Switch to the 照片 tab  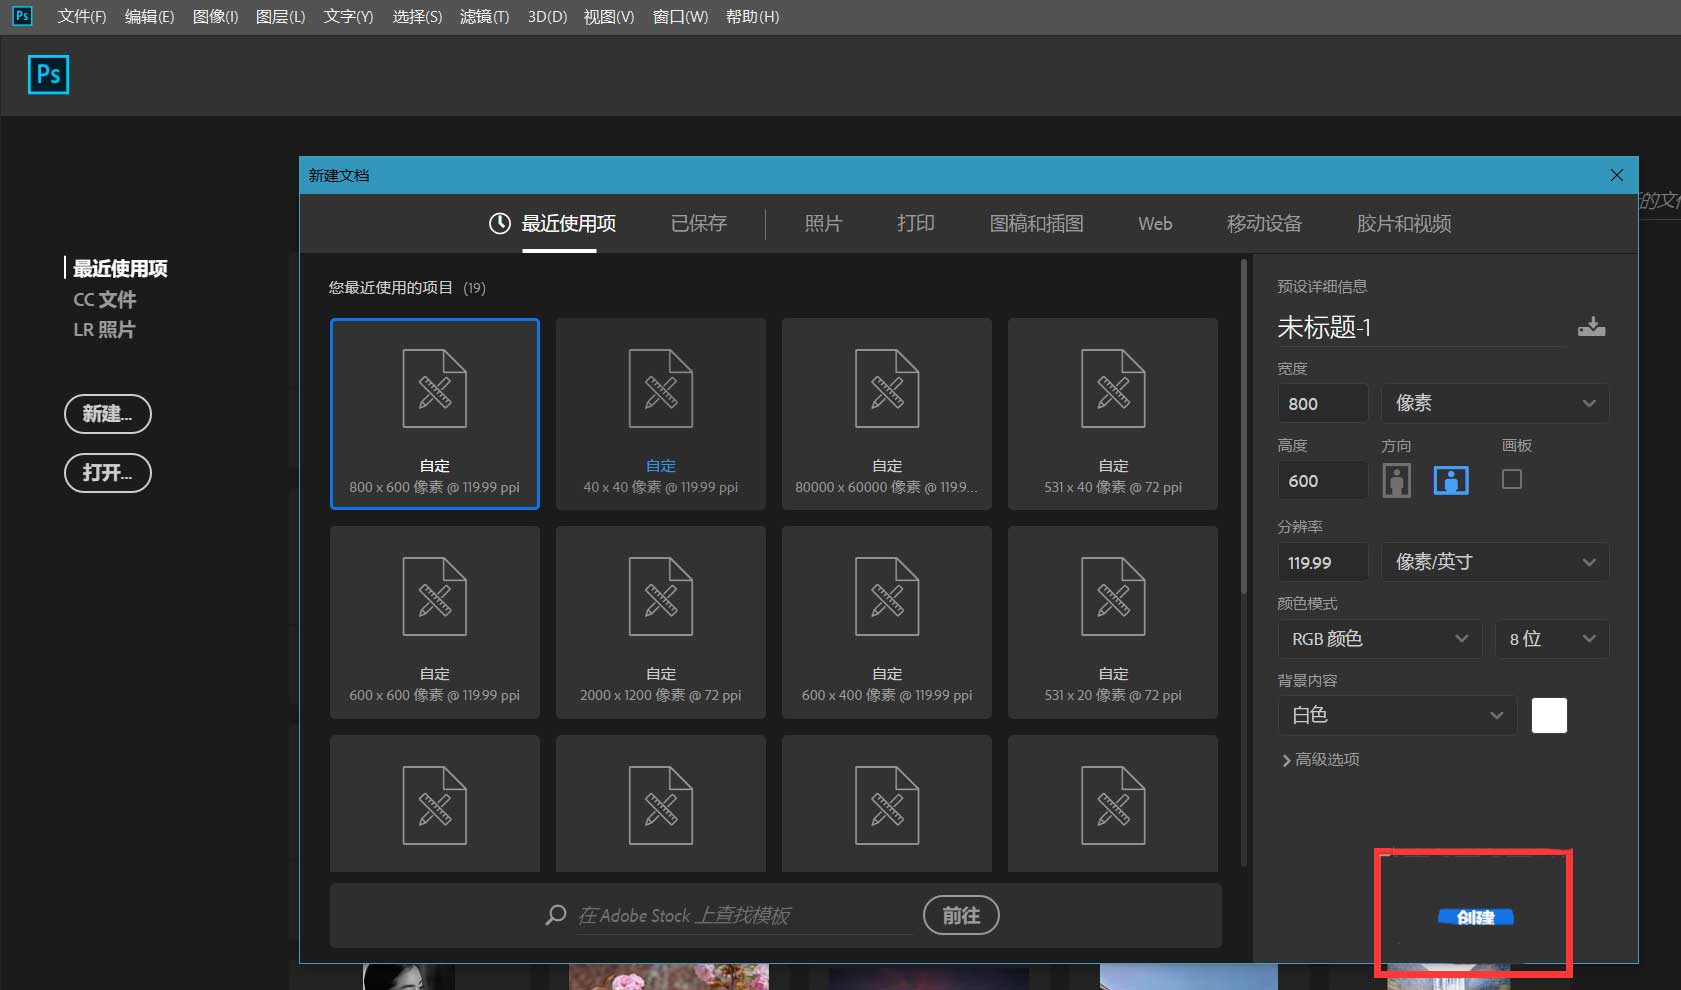click(823, 223)
